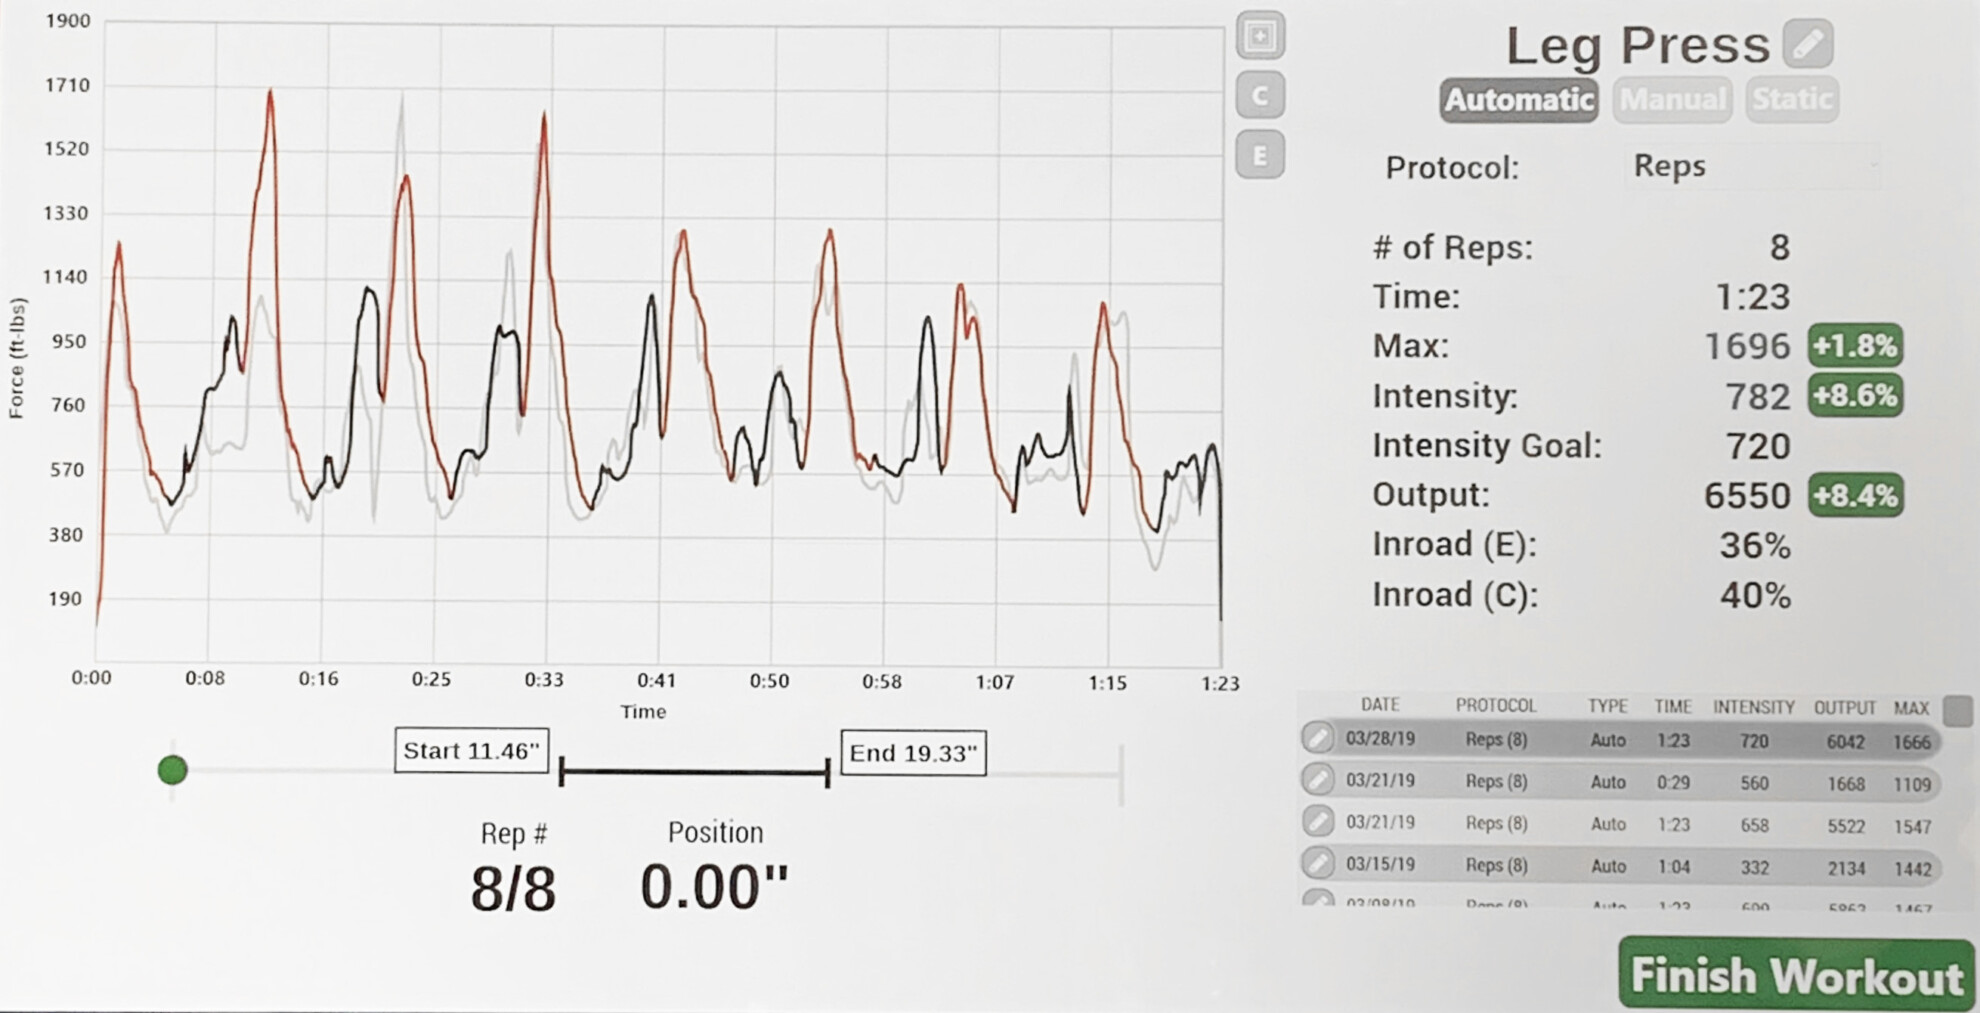1980x1013 pixels.
Task: Click the +8.4% Output badge
Action: (1855, 496)
